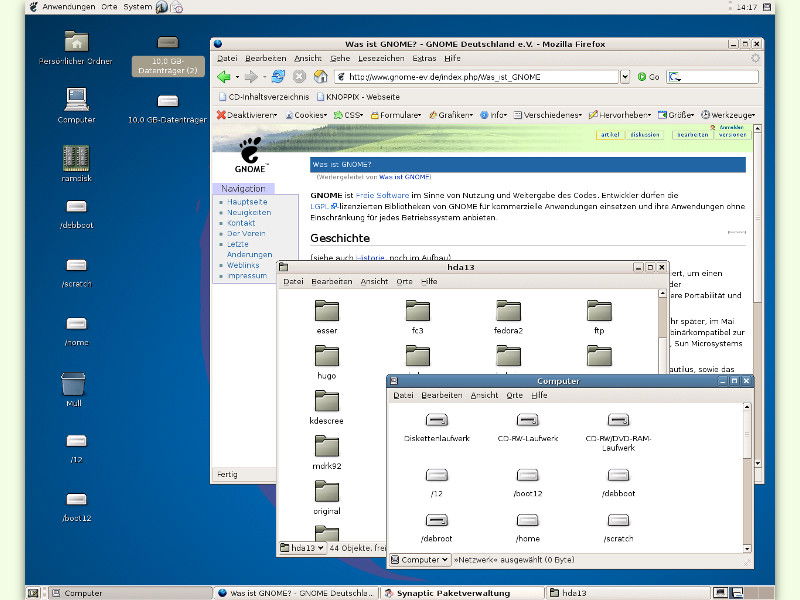800x600 pixels.
Task: Select the mdrk92 folder in hda13
Action: (327, 453)
